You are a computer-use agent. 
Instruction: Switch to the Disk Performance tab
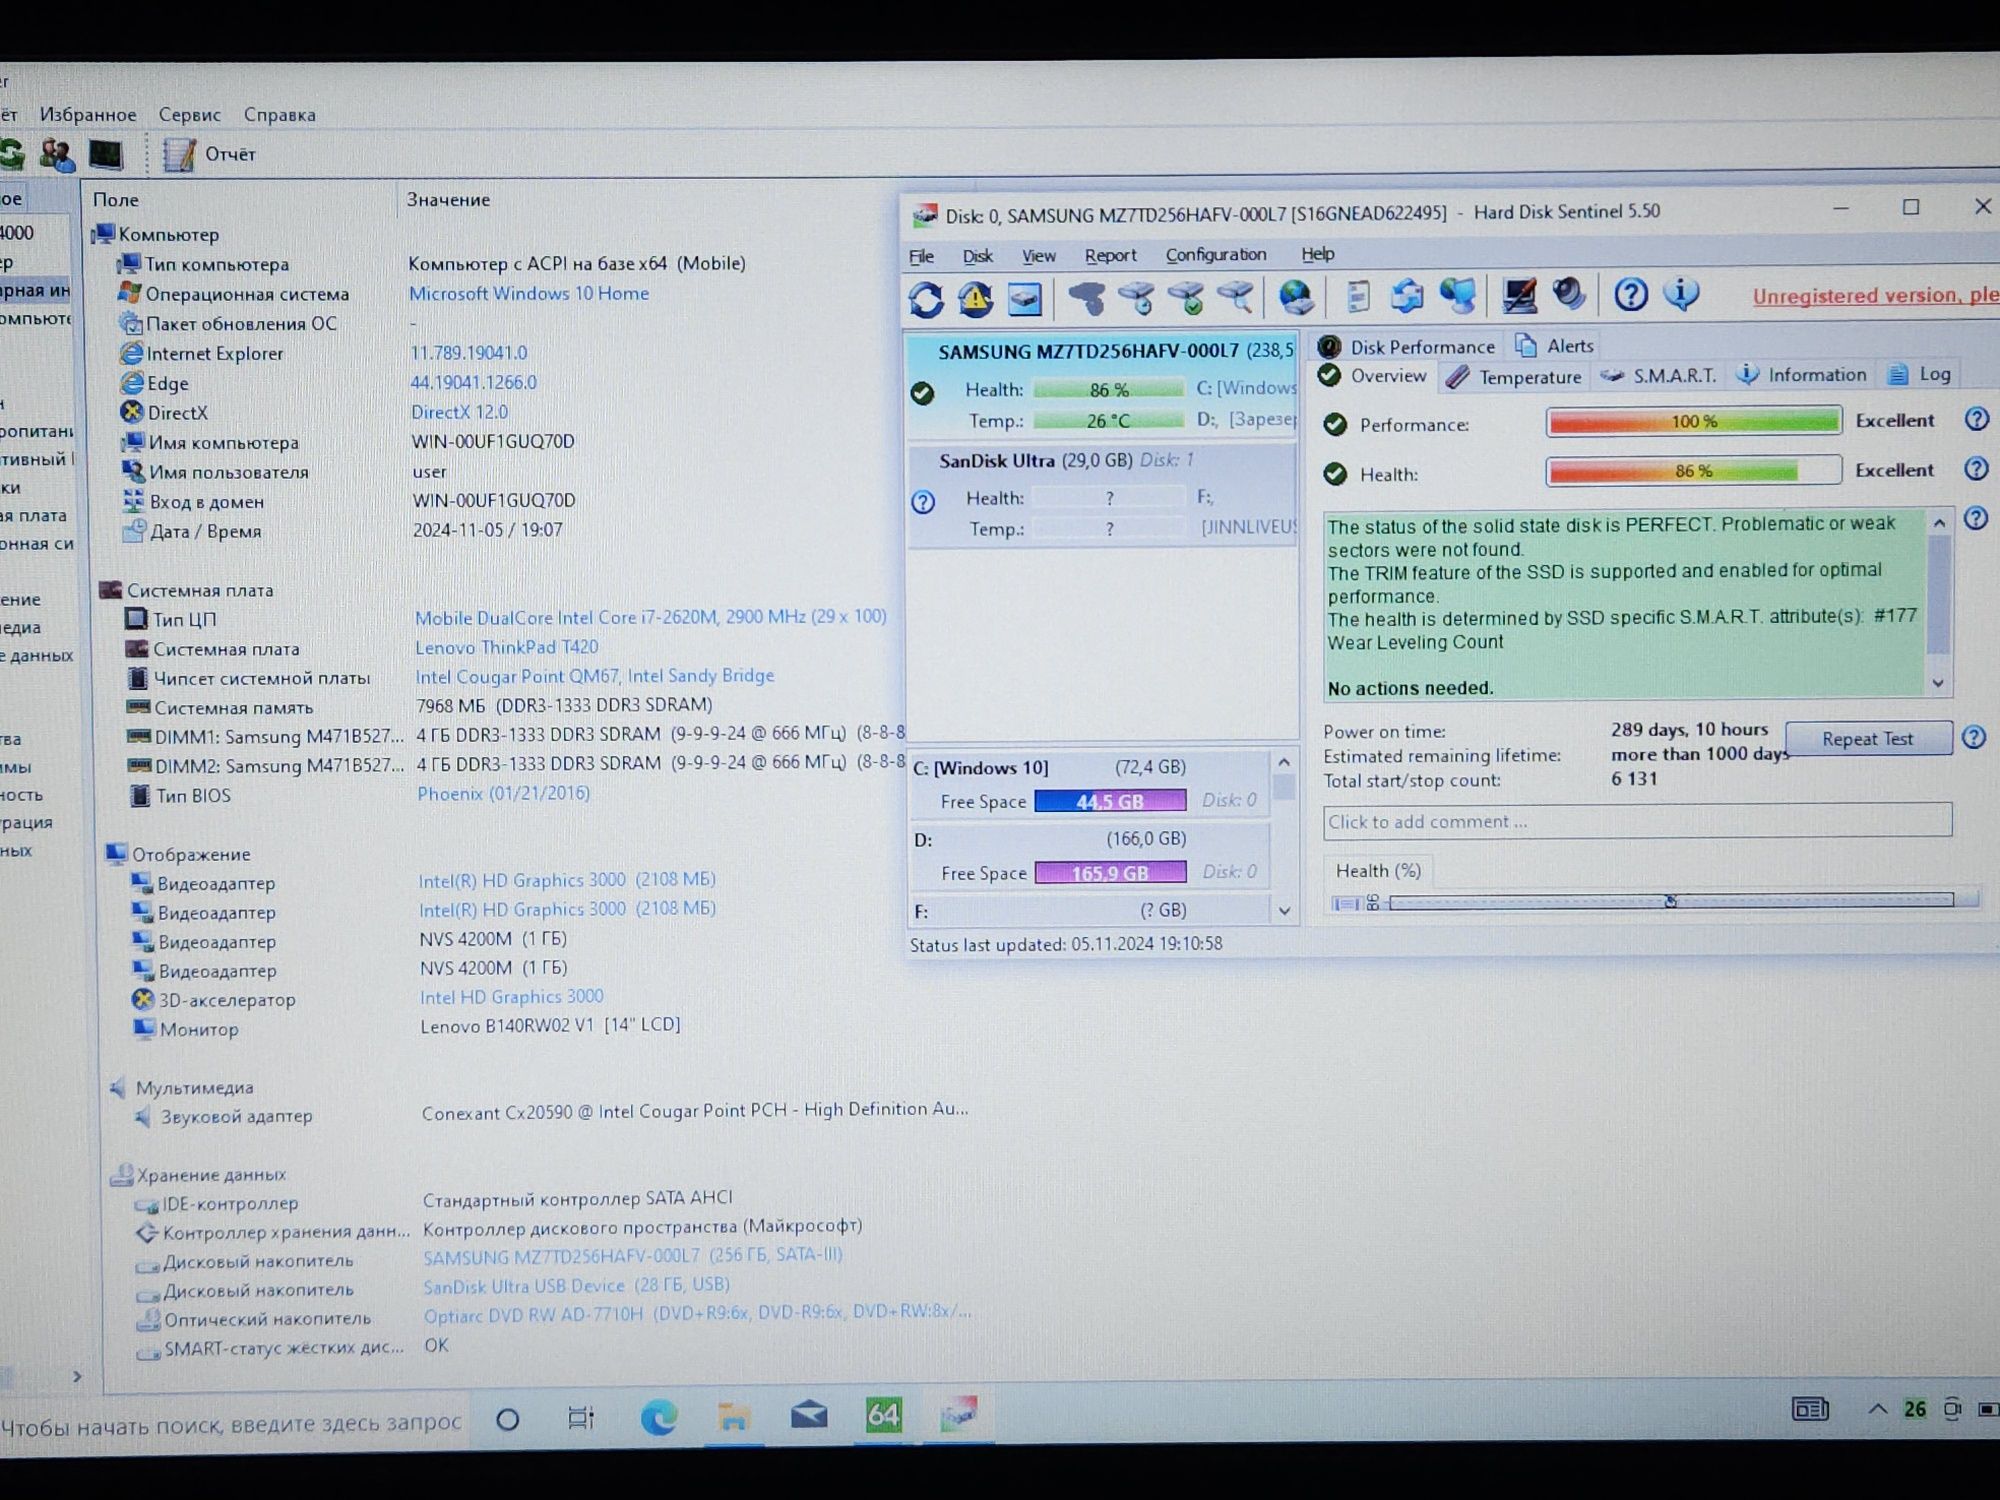tap(1406, 347)
